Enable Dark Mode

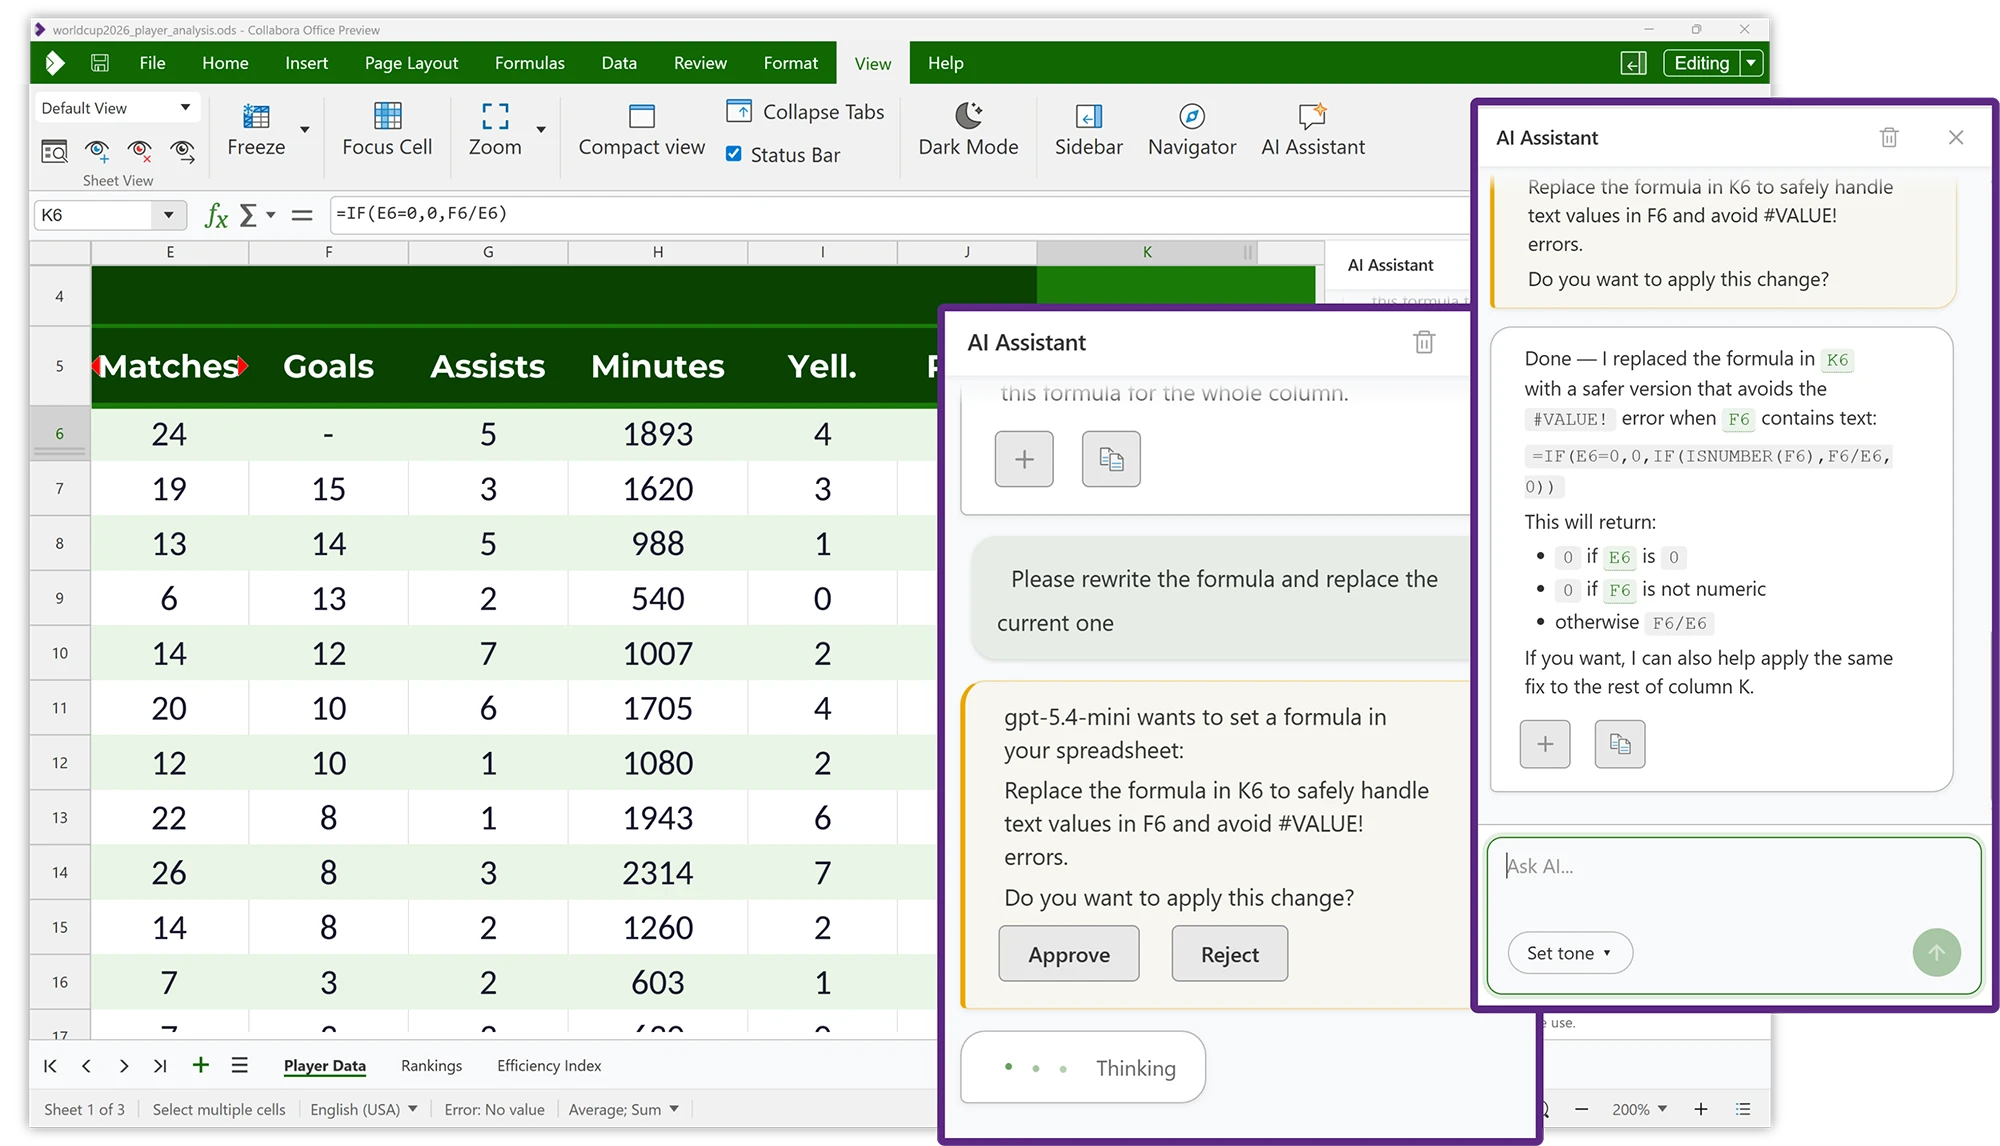click(x=968, y=130)
